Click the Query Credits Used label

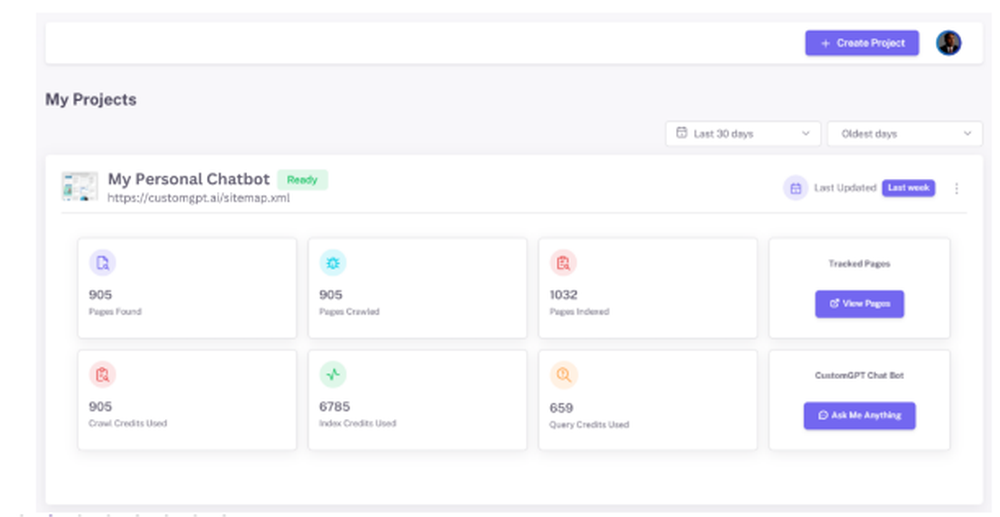589,425
